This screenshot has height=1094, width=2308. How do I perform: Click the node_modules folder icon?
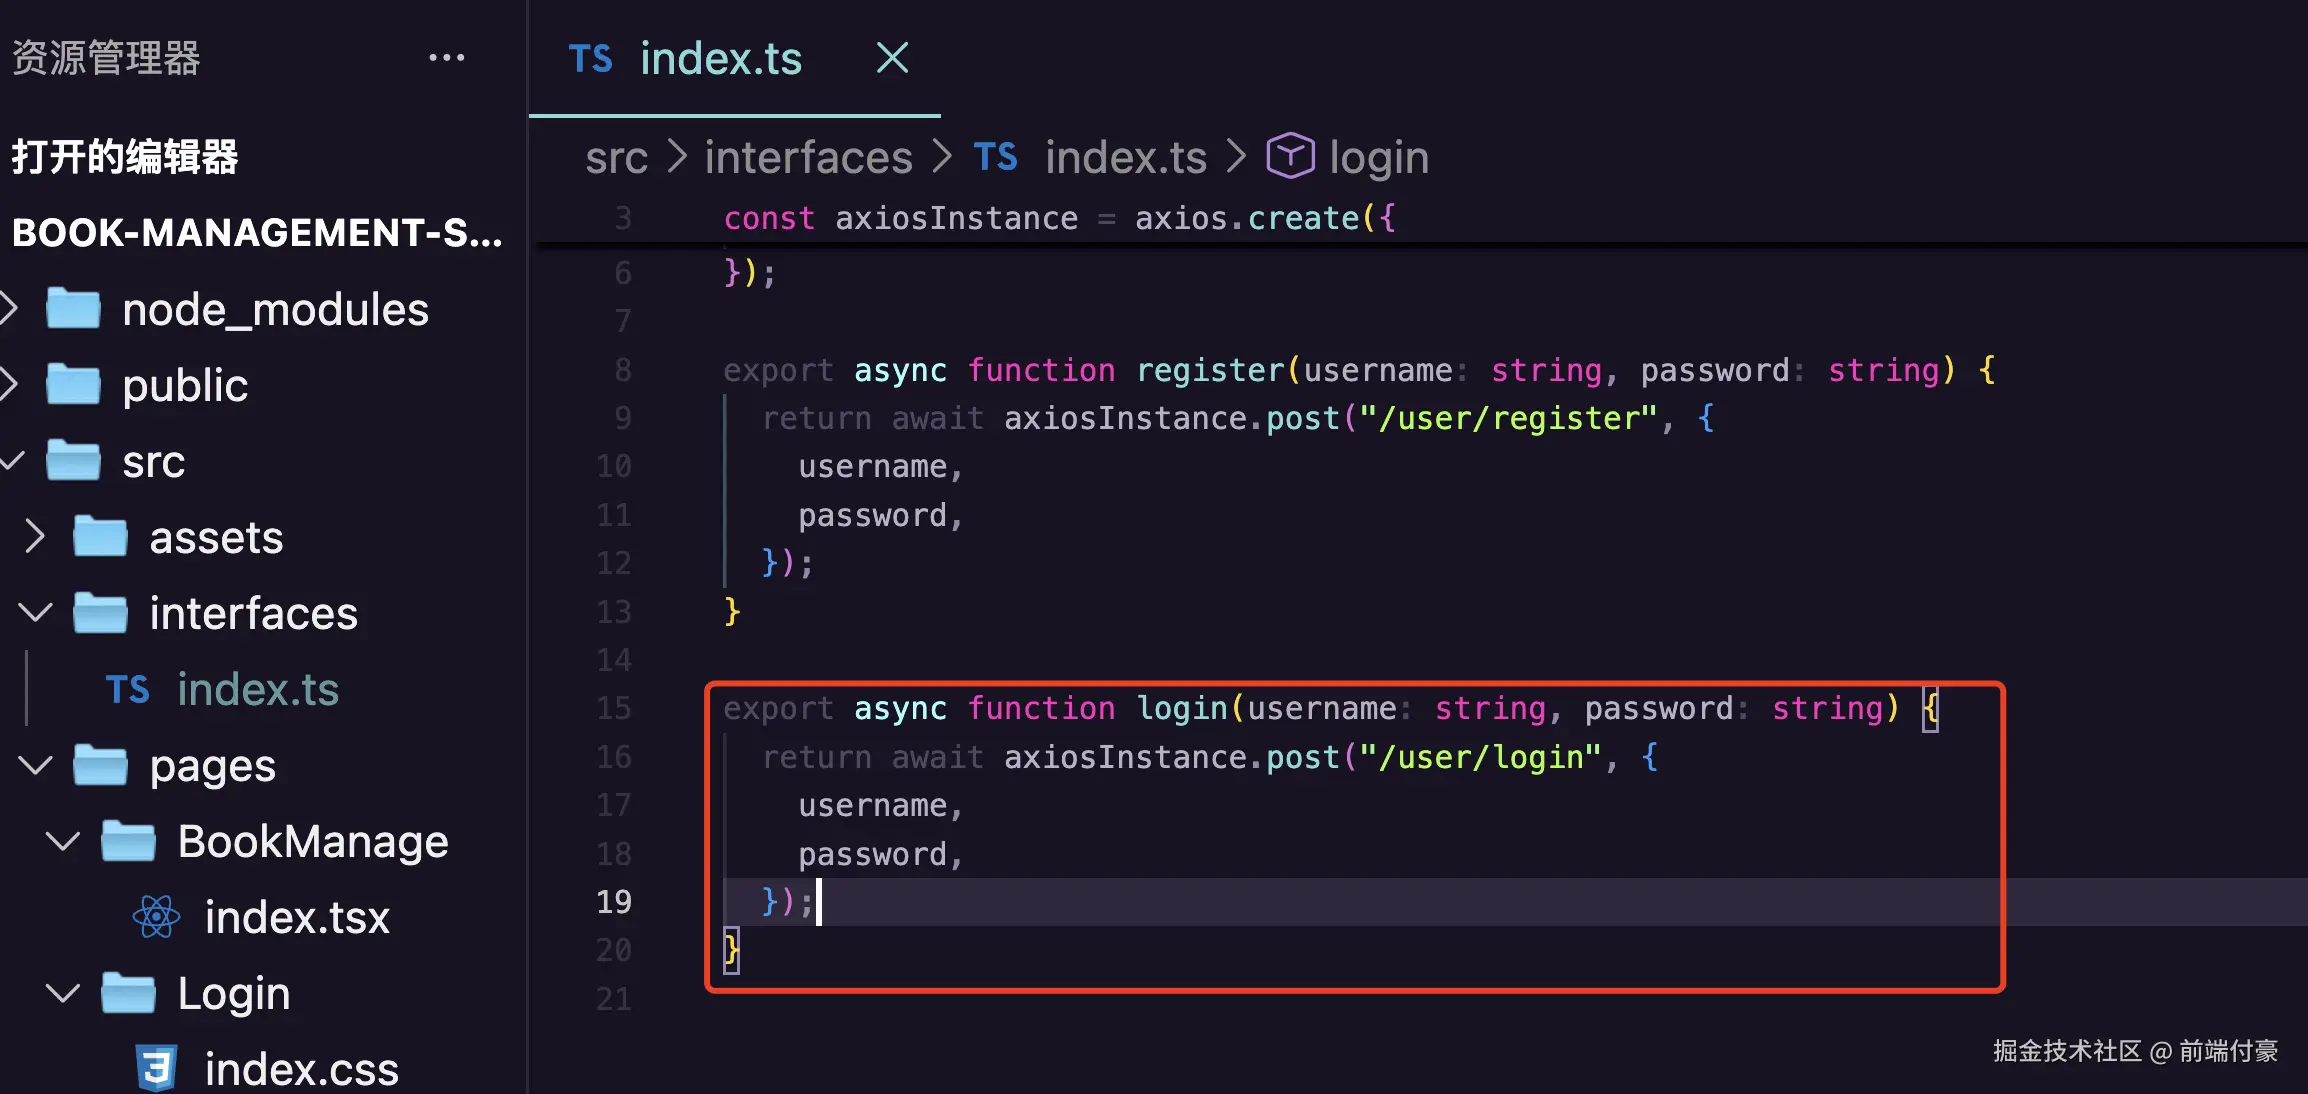point(73,309)
